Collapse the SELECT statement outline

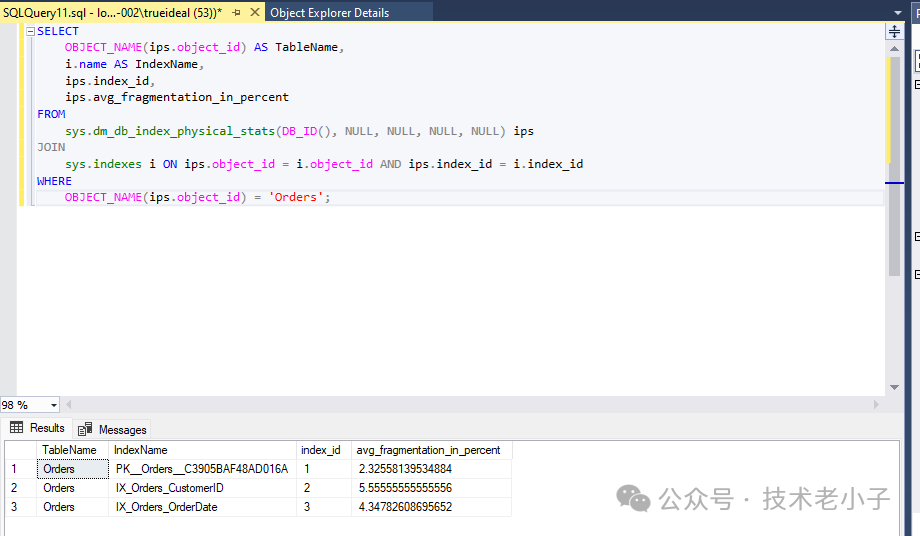click(31, 32)
